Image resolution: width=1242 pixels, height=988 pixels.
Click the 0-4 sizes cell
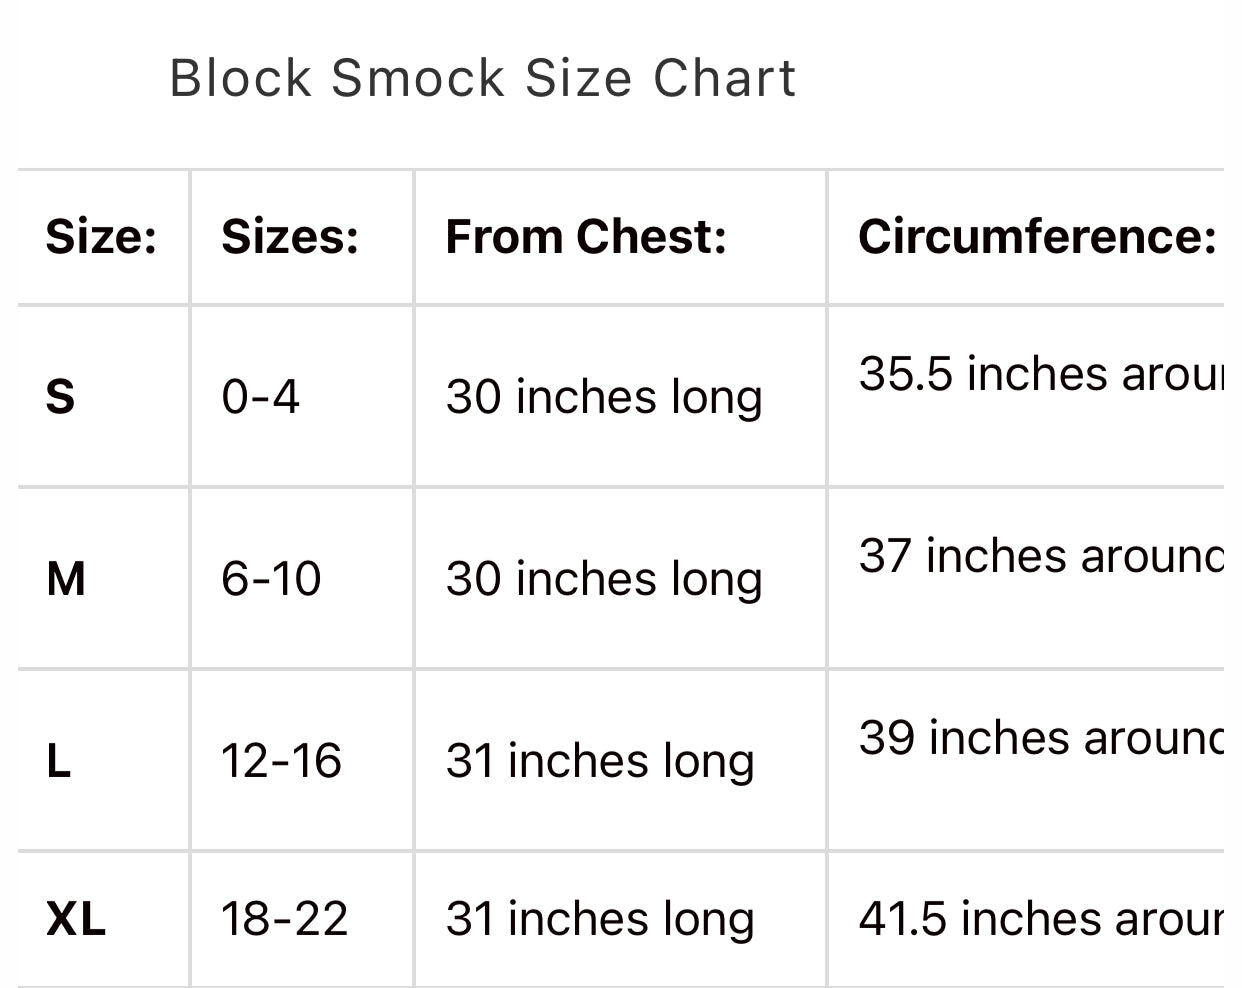click(x=260, y=397)
